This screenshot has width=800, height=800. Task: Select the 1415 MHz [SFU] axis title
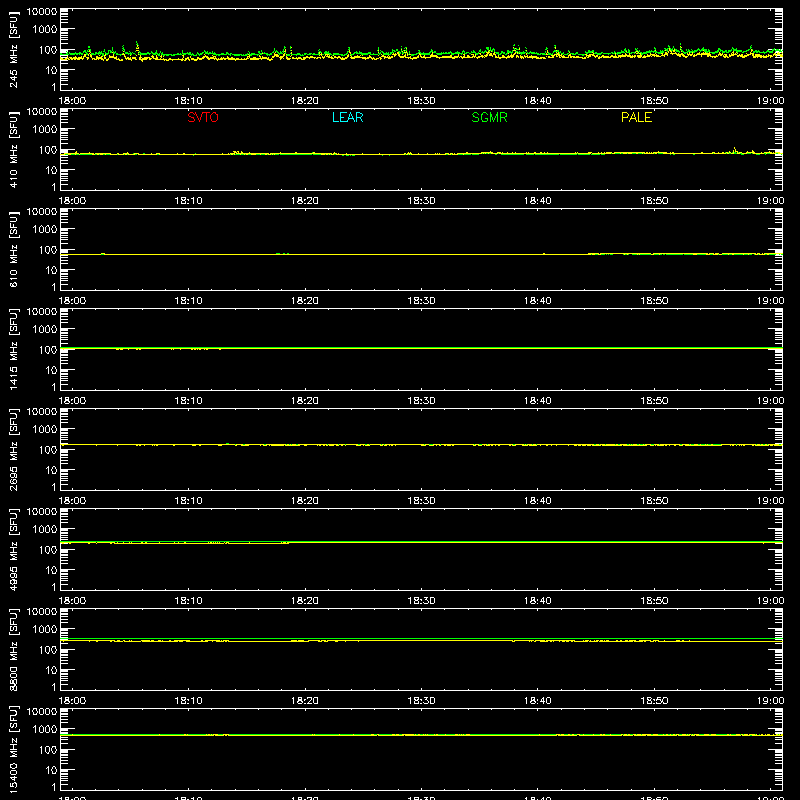14,349
